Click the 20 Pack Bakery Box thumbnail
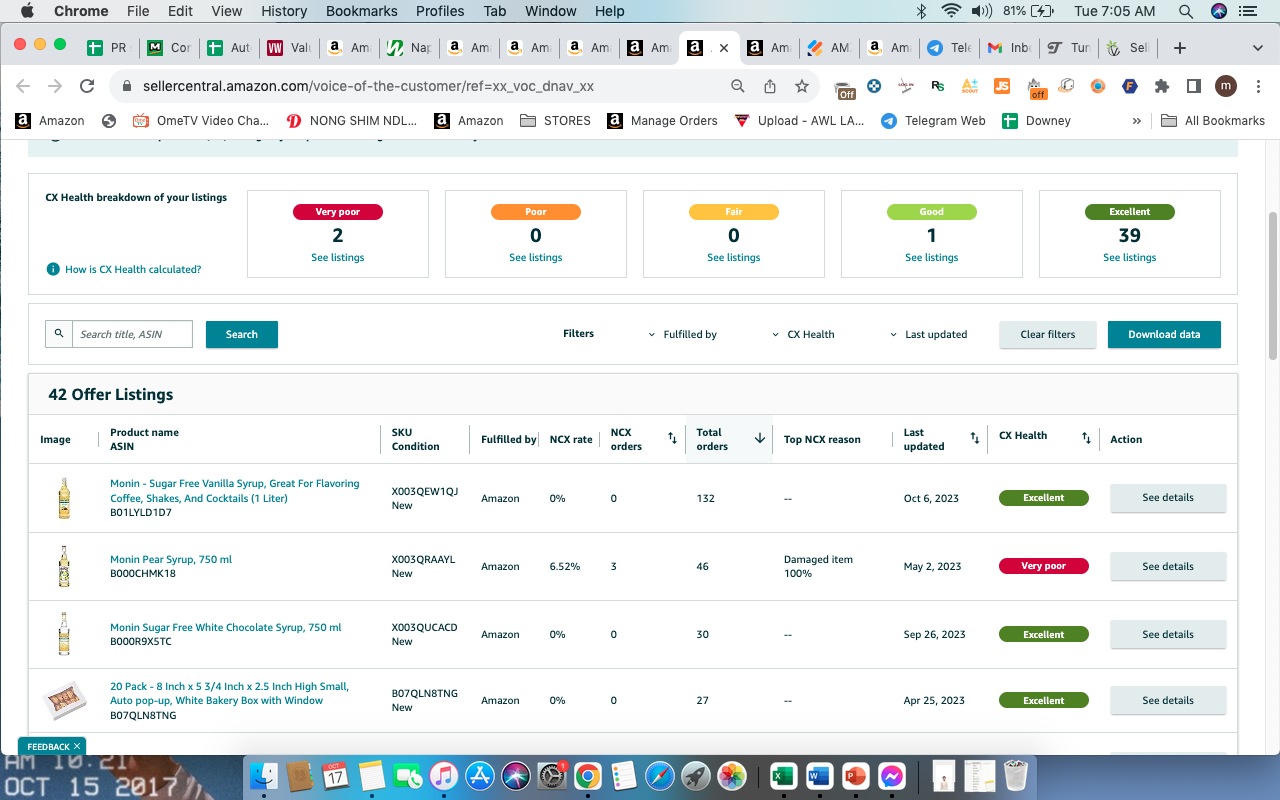The image size is (1280, 800). pyautogui.click(x=65, y=700)
